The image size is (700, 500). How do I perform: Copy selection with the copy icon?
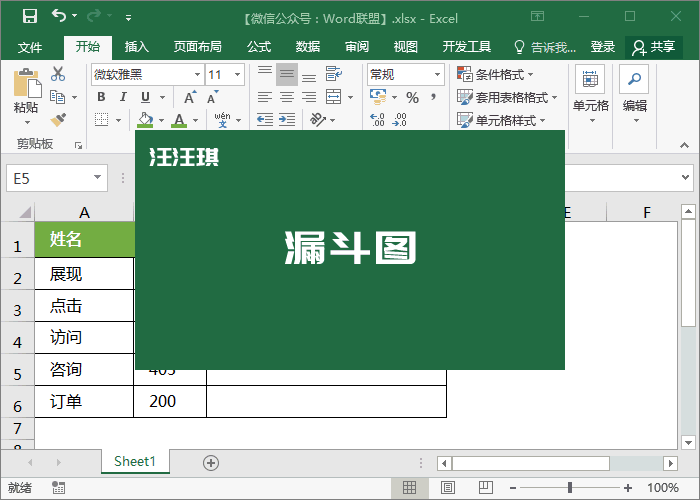[58, 97]
